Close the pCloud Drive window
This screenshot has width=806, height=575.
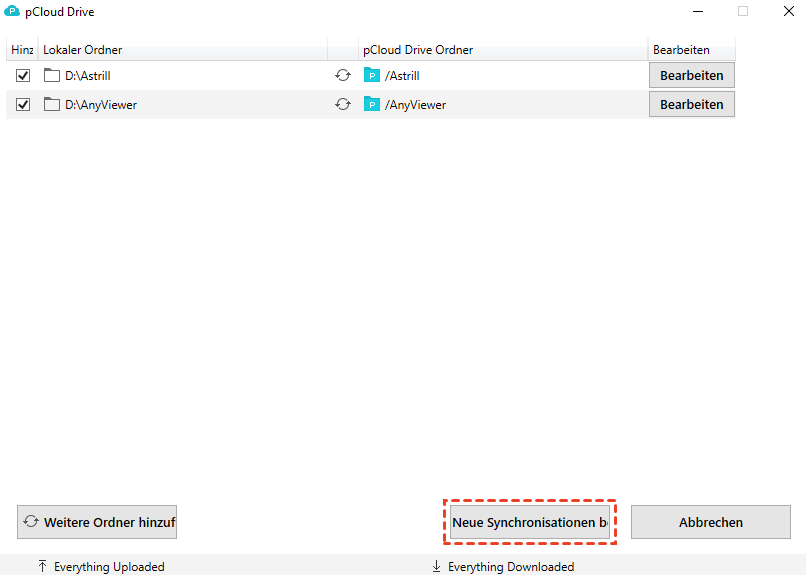click(x=789, y=11)
